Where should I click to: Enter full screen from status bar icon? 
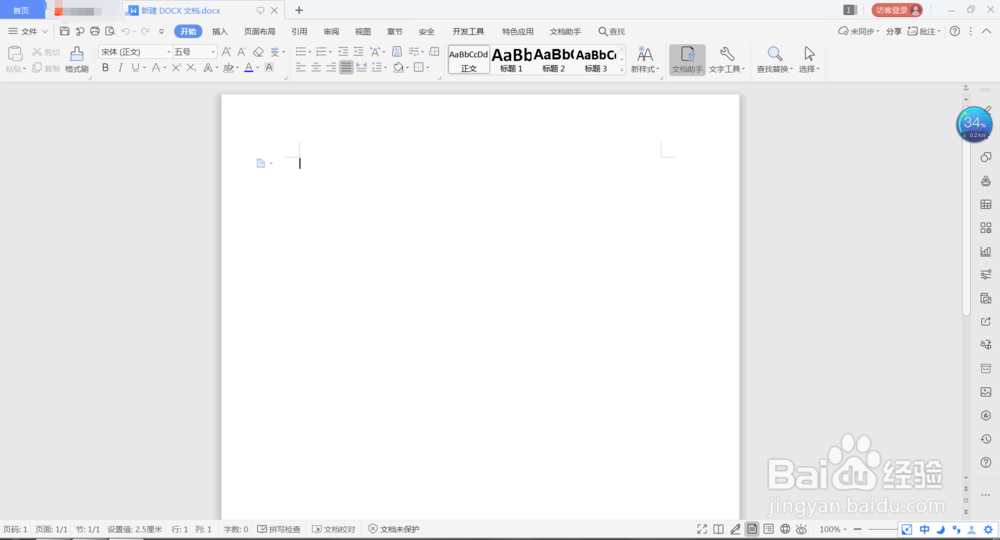click(x=702, y=529)
